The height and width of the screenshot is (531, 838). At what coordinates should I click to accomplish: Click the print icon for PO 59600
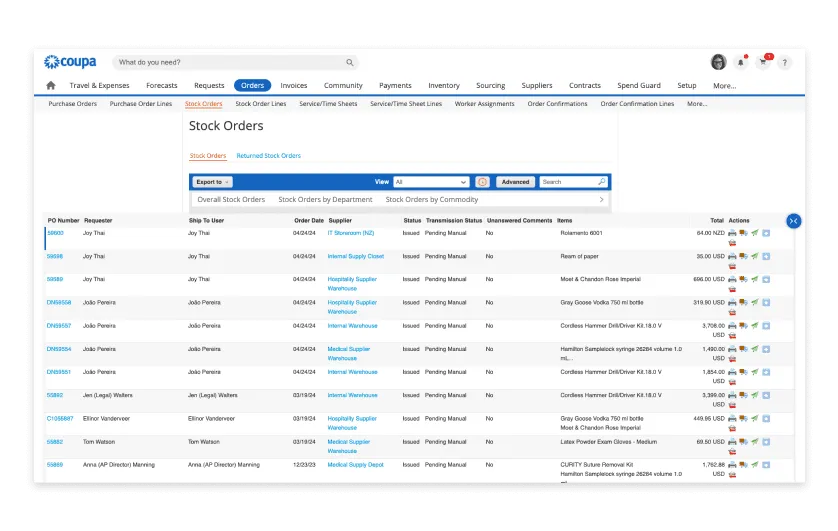[x=732, y=233]
